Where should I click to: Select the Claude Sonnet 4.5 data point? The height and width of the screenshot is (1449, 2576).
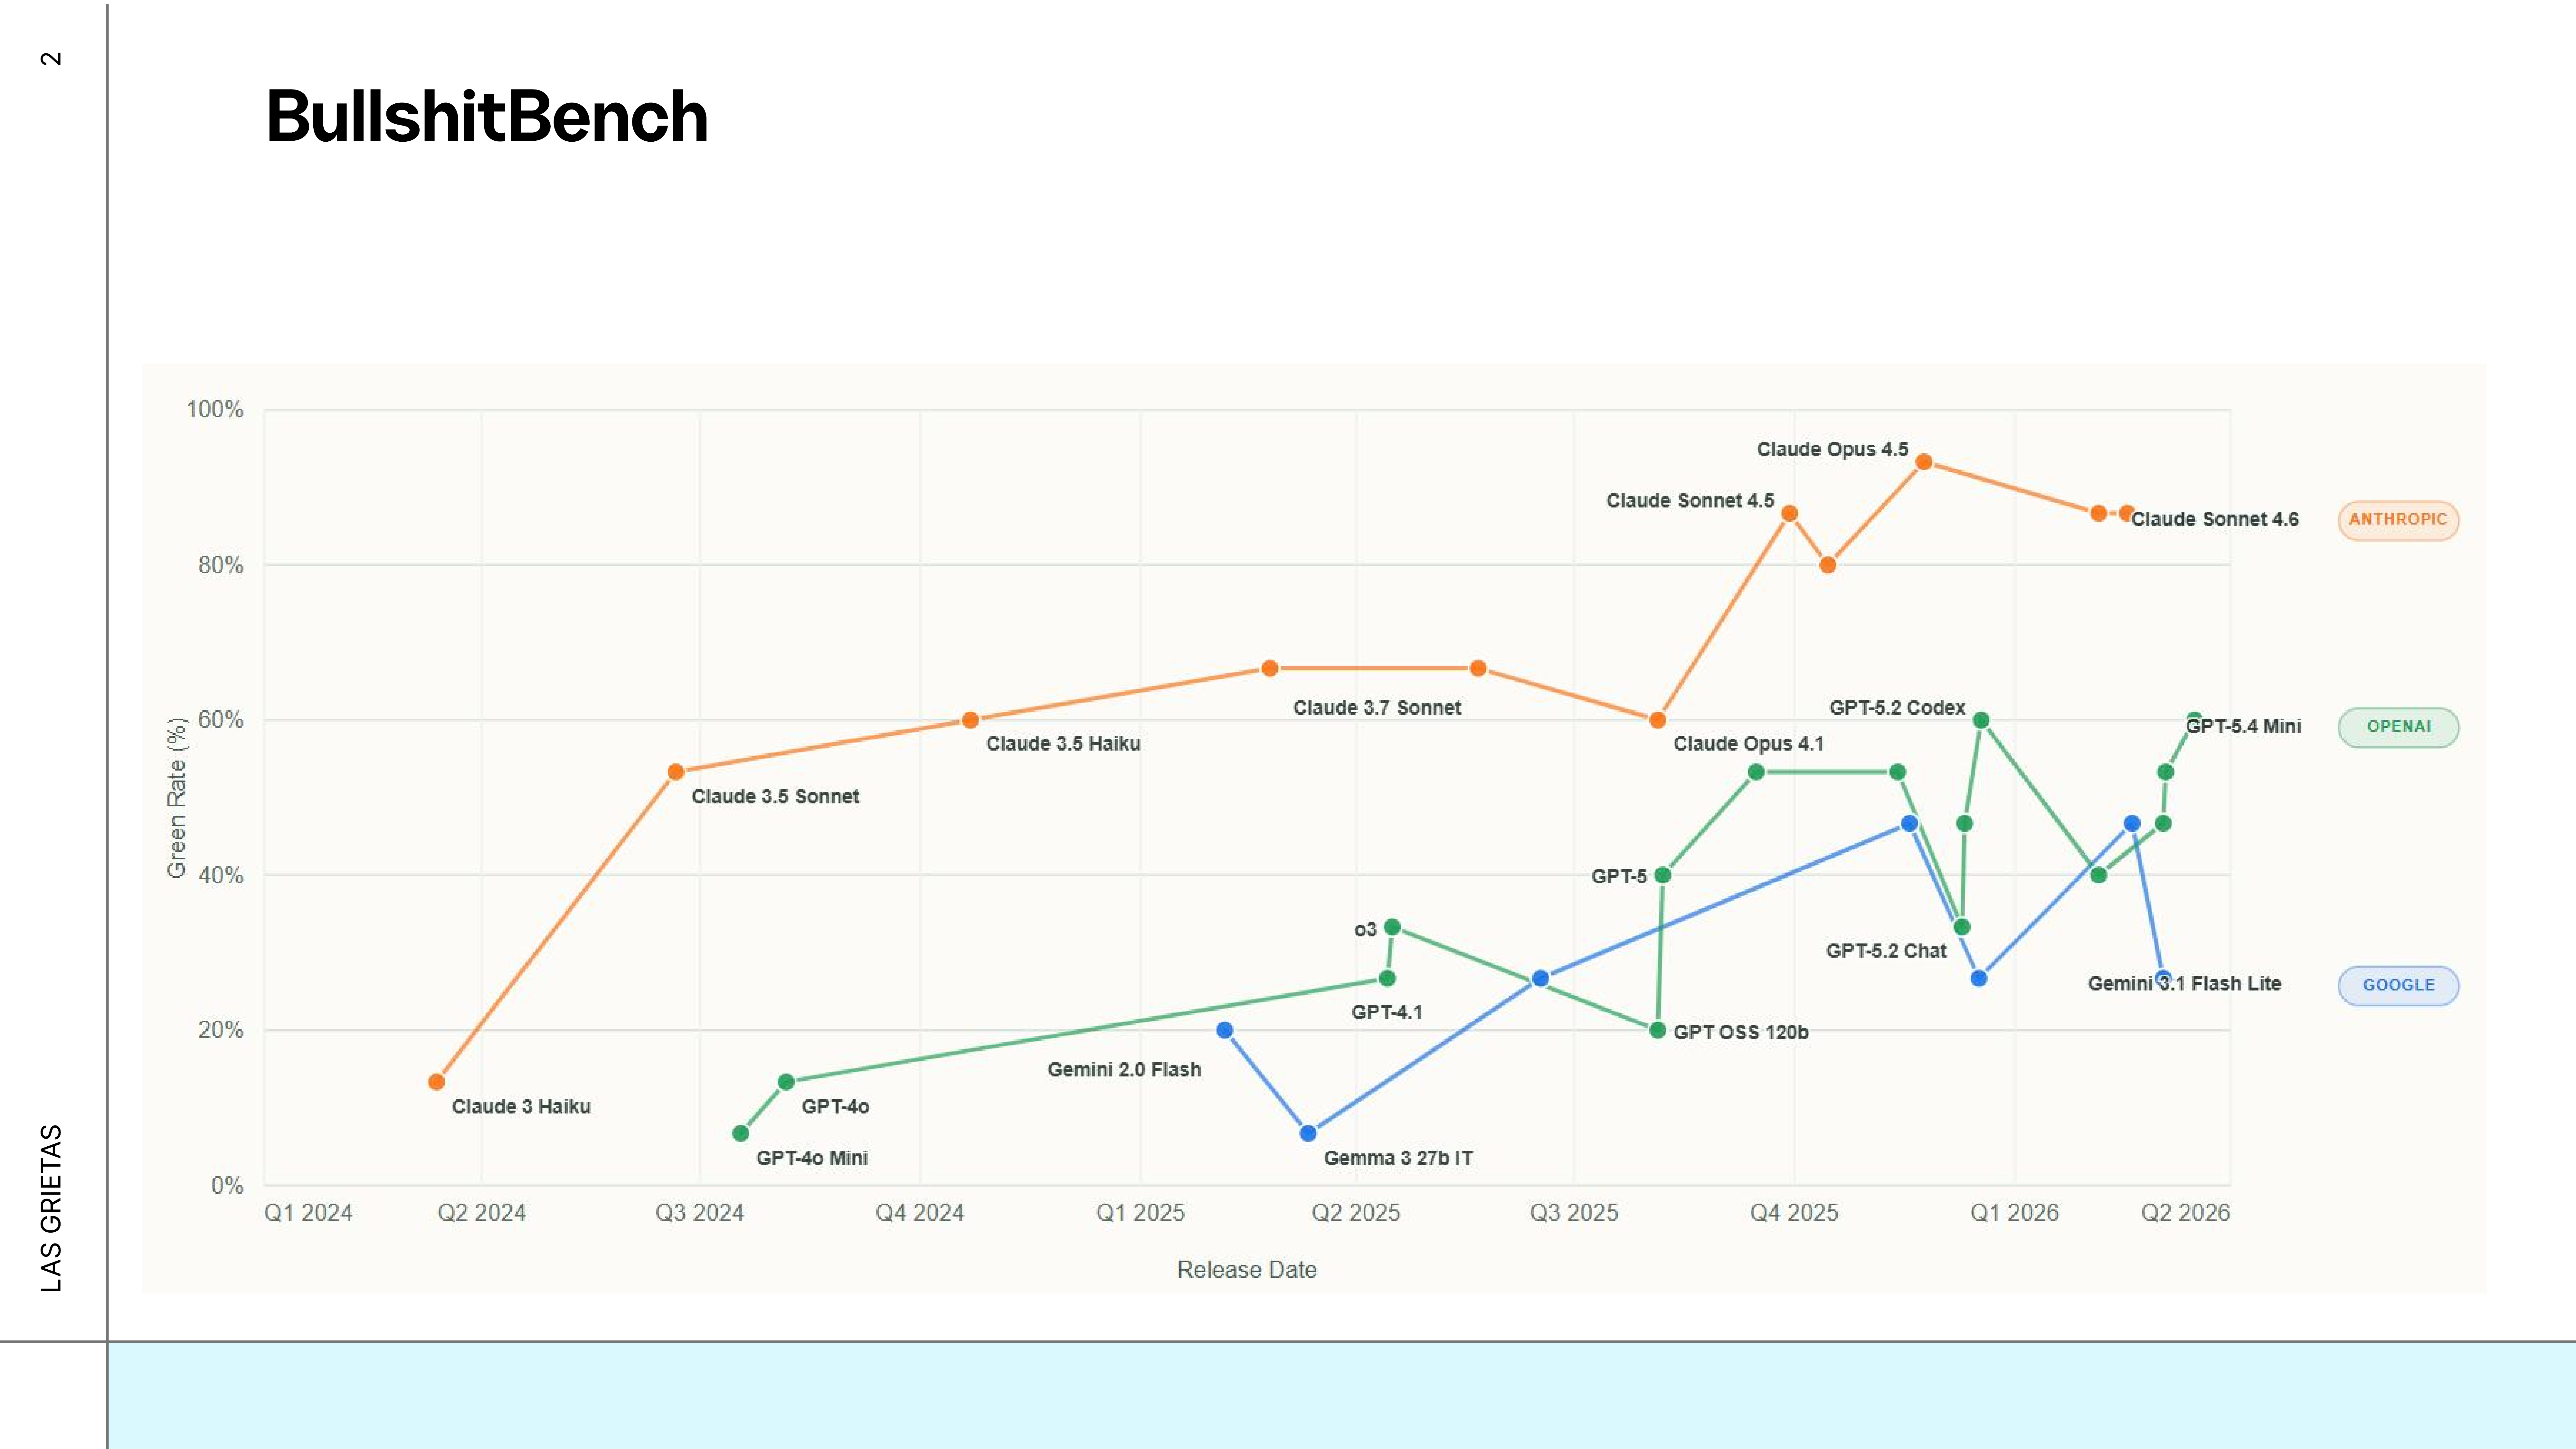(x=1790, y=513)
